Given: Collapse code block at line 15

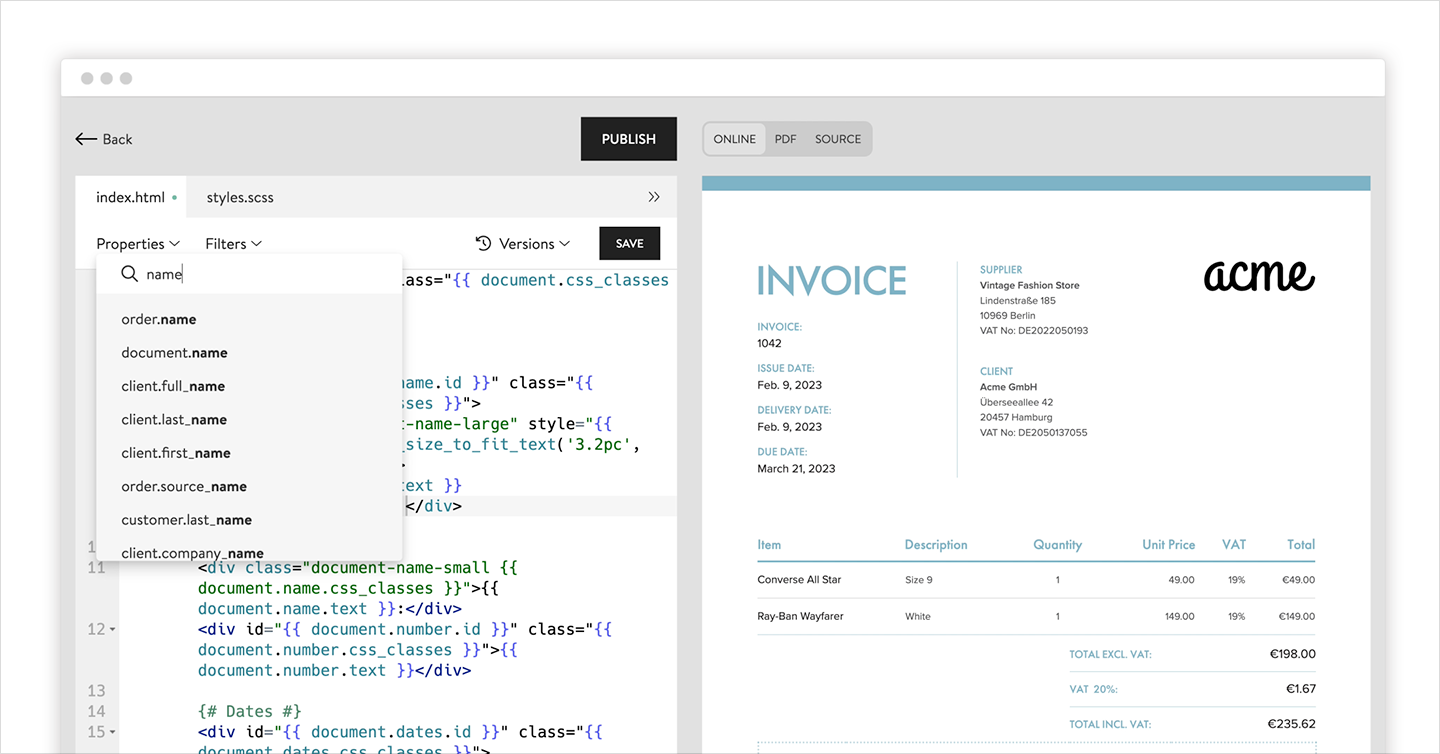Looking at the screenshot, I should pos(113,733).
